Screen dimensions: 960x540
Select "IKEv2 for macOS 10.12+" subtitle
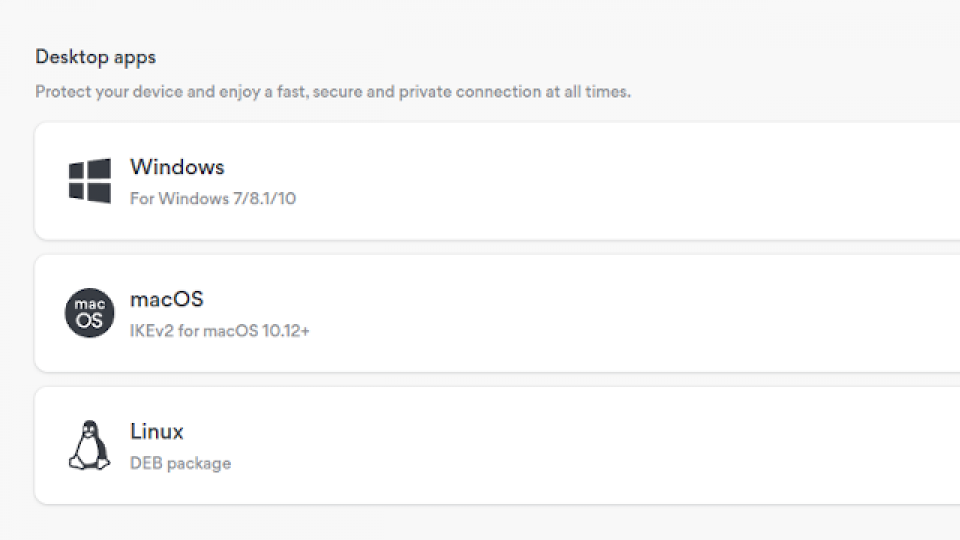click(x=220, y=331)
